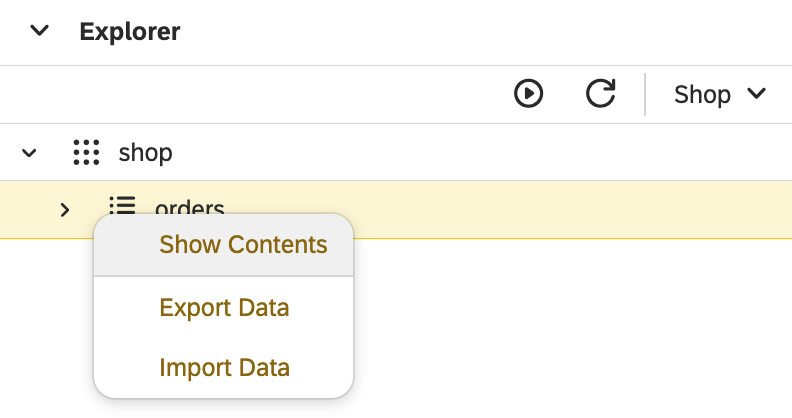Collapse the shop tree node
This screenshot has width=792, height=418.
point(29,152)
